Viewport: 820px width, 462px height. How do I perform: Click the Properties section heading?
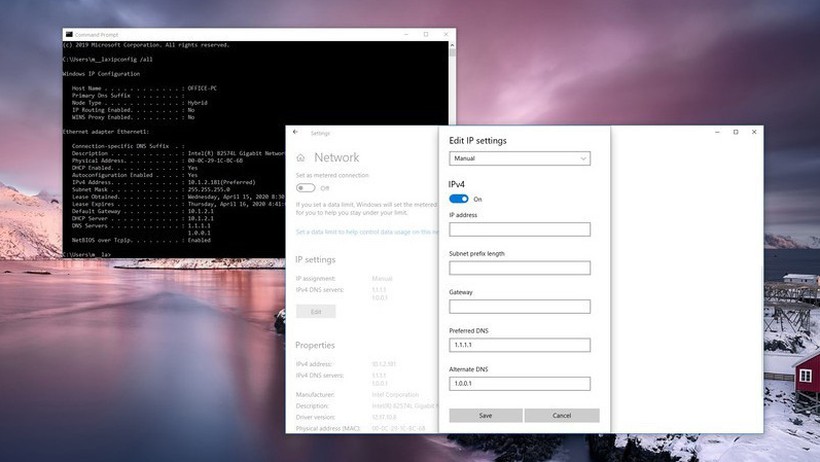[x=315, y=345]
